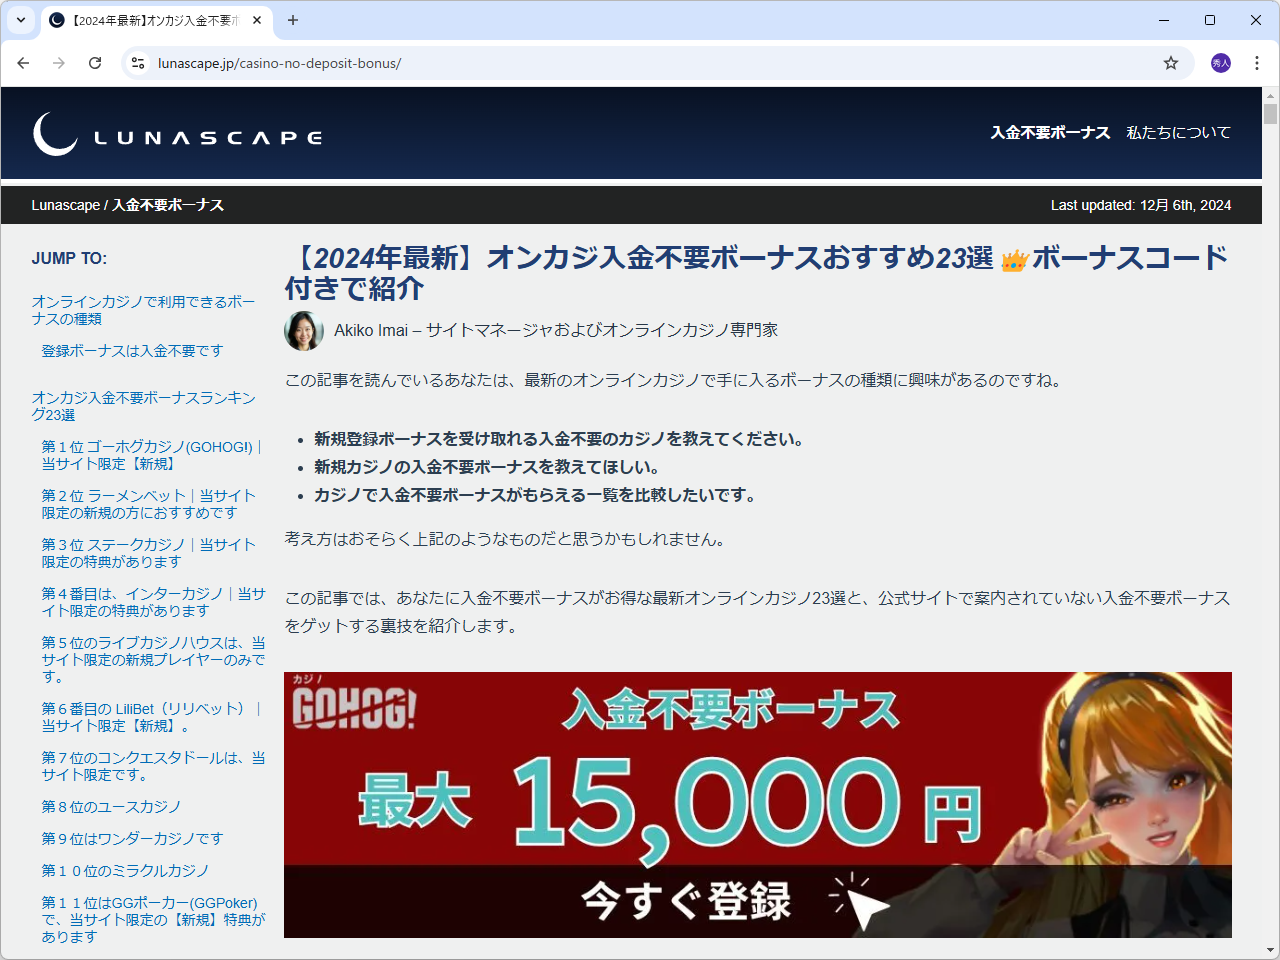The width and height of the screenshot is (1280, 960).
Task: Click the address bar to edit the URL
Action: coord(400,62)
